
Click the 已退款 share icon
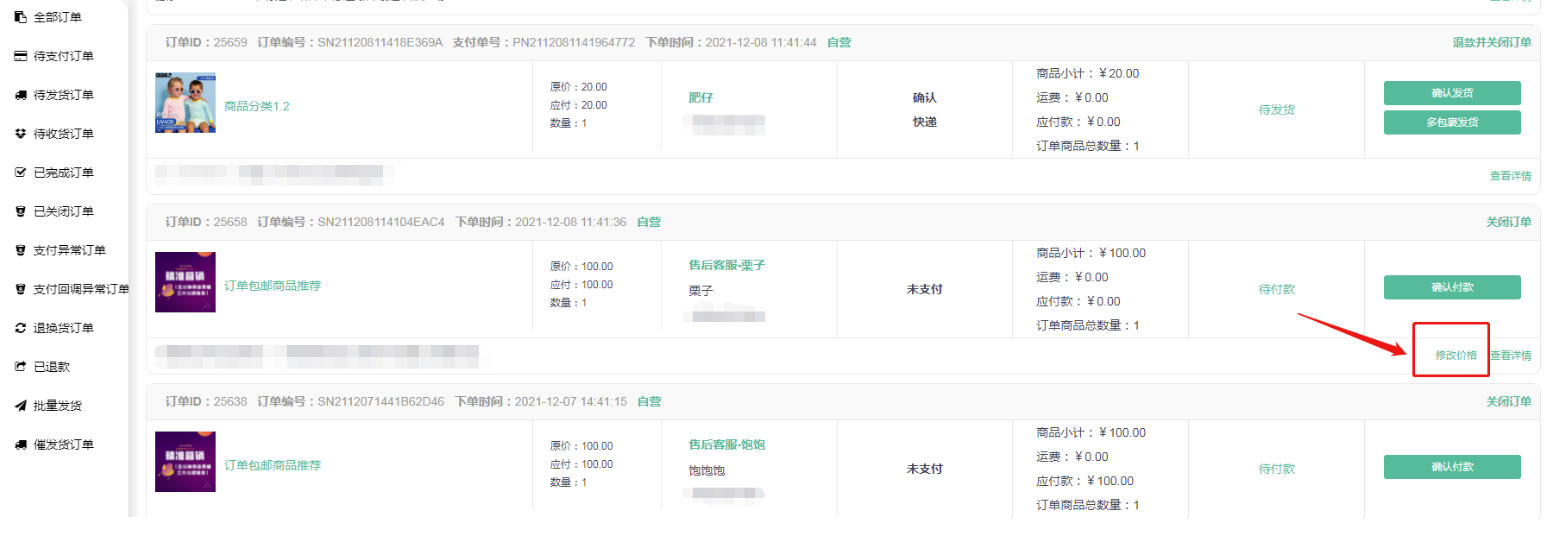[x=20, y=367]
